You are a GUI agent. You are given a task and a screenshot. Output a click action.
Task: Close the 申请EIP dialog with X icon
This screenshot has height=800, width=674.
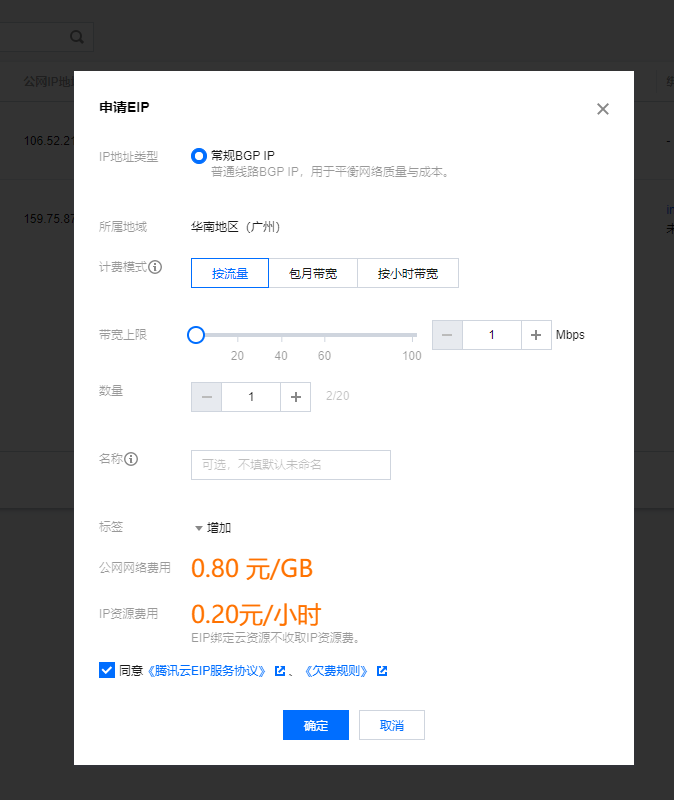(x=603, y=109)
